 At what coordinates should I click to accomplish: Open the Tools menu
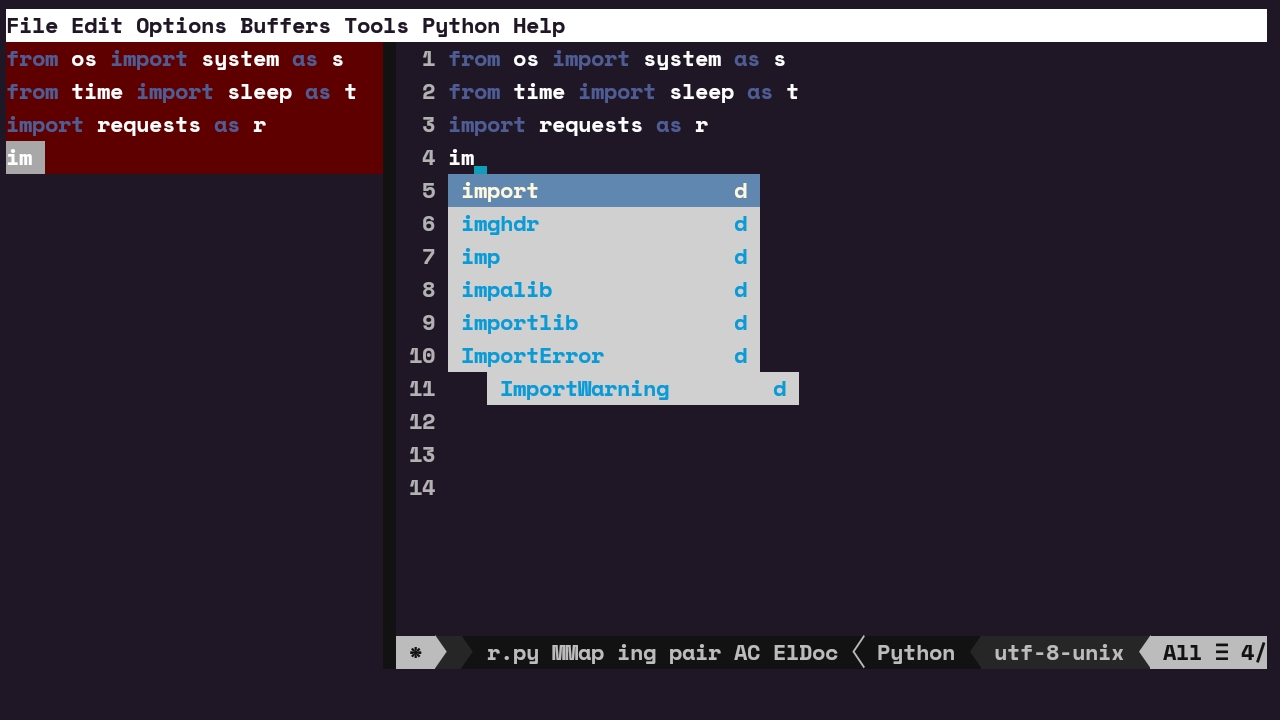[375, 25]
